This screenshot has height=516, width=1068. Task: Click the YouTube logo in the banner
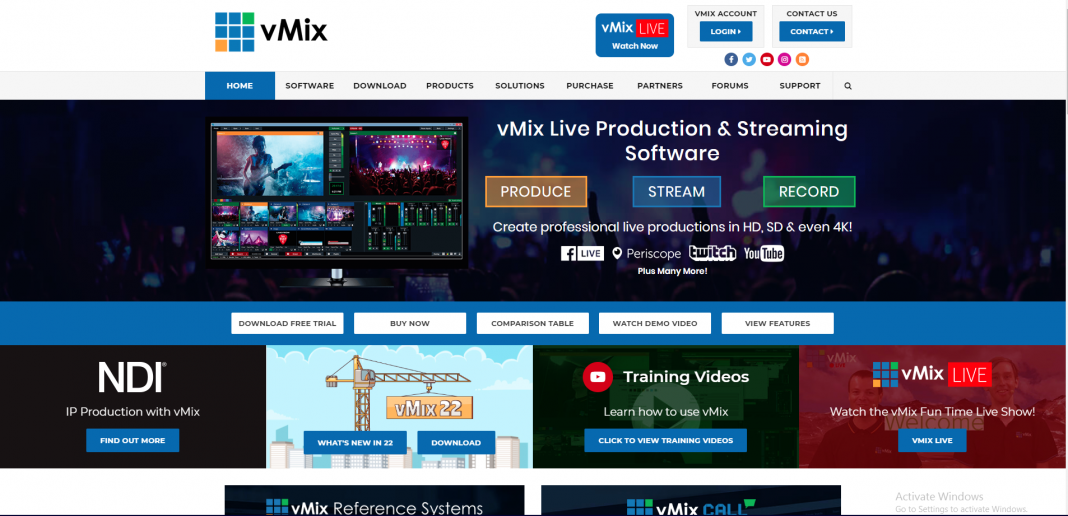click(x=764, y=253)
